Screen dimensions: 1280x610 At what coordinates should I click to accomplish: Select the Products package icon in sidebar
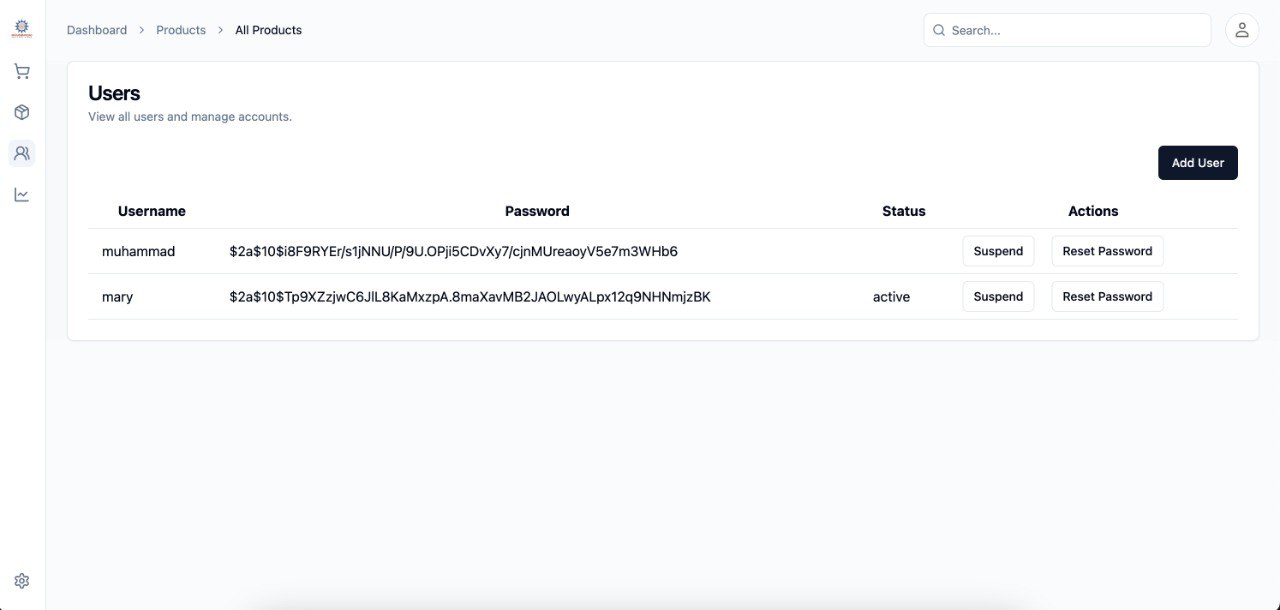click(21, 112)
